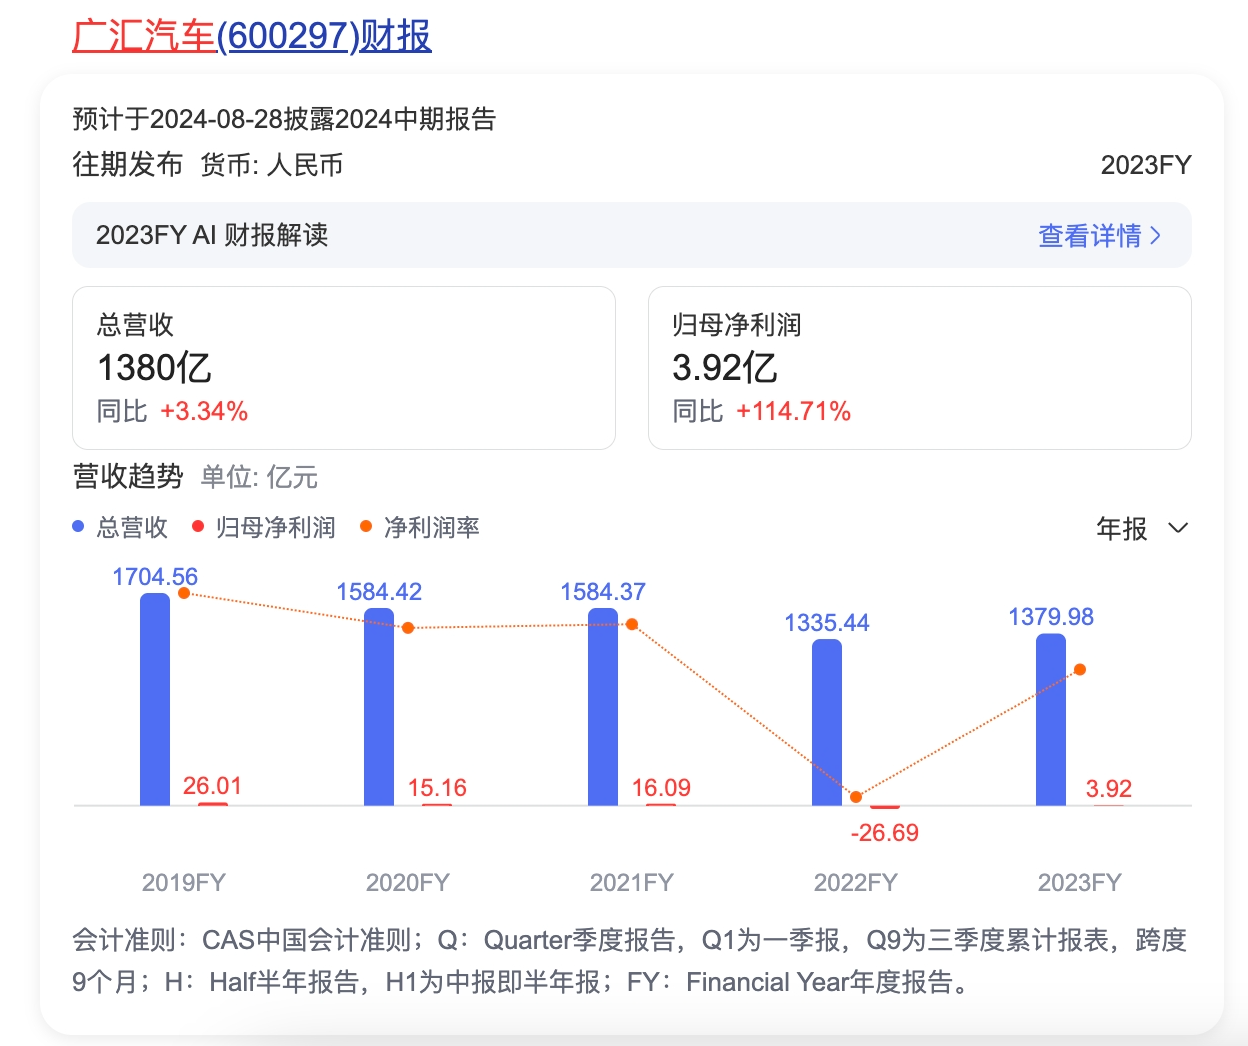Click the 2021FY revenue bar 1584.37
The image size is (1248, 1046).
pos(603,707)
